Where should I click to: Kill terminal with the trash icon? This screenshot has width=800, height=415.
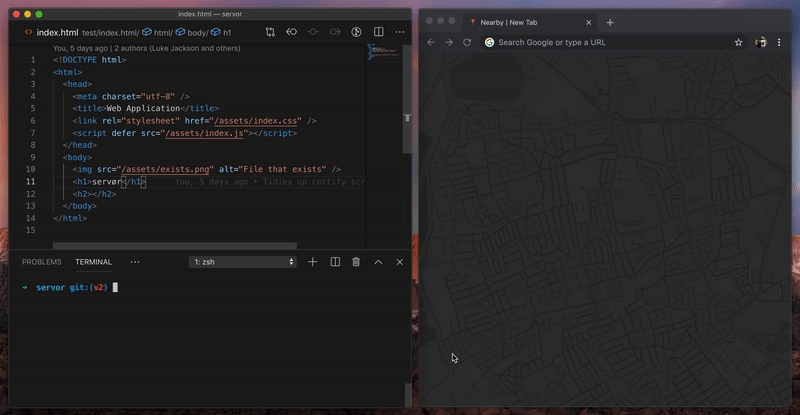pos(356,262)
